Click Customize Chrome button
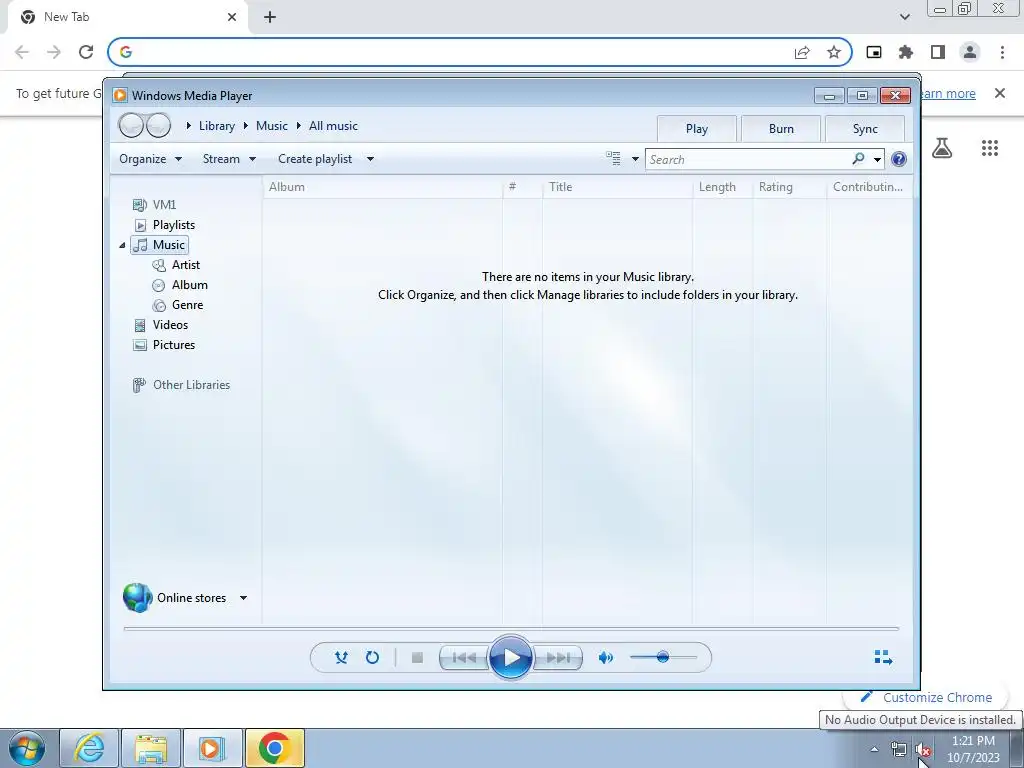Image resolution: width=1024 pixels, height=768 pixels. [x=926, y=697]
